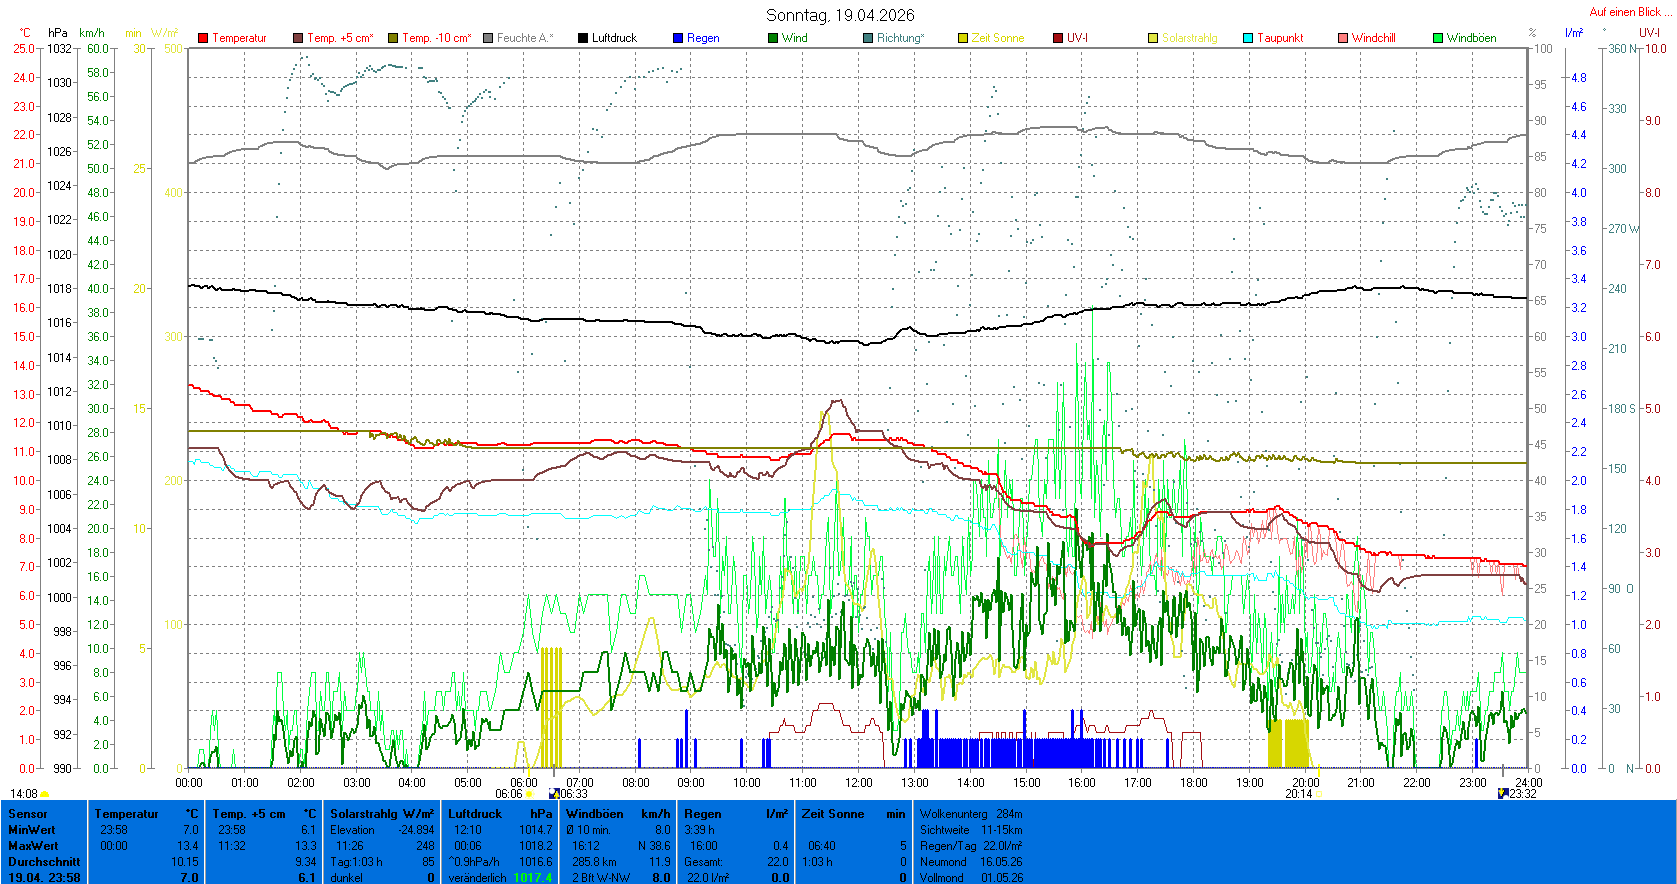Click the yellow sun icon beside 14:08
The height and width of the screenshot is (884, 1677).
click(x=45, y=794)
